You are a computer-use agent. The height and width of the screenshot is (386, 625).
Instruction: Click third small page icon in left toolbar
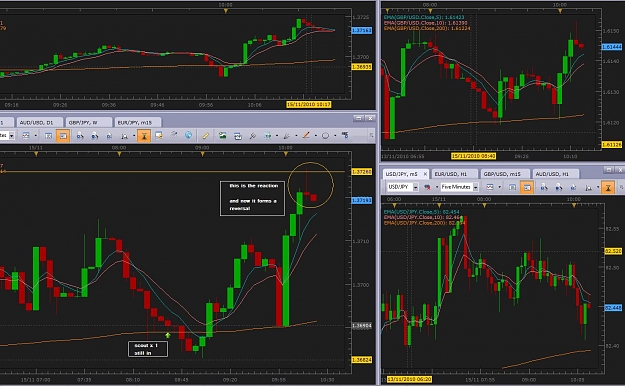point(109,136)
